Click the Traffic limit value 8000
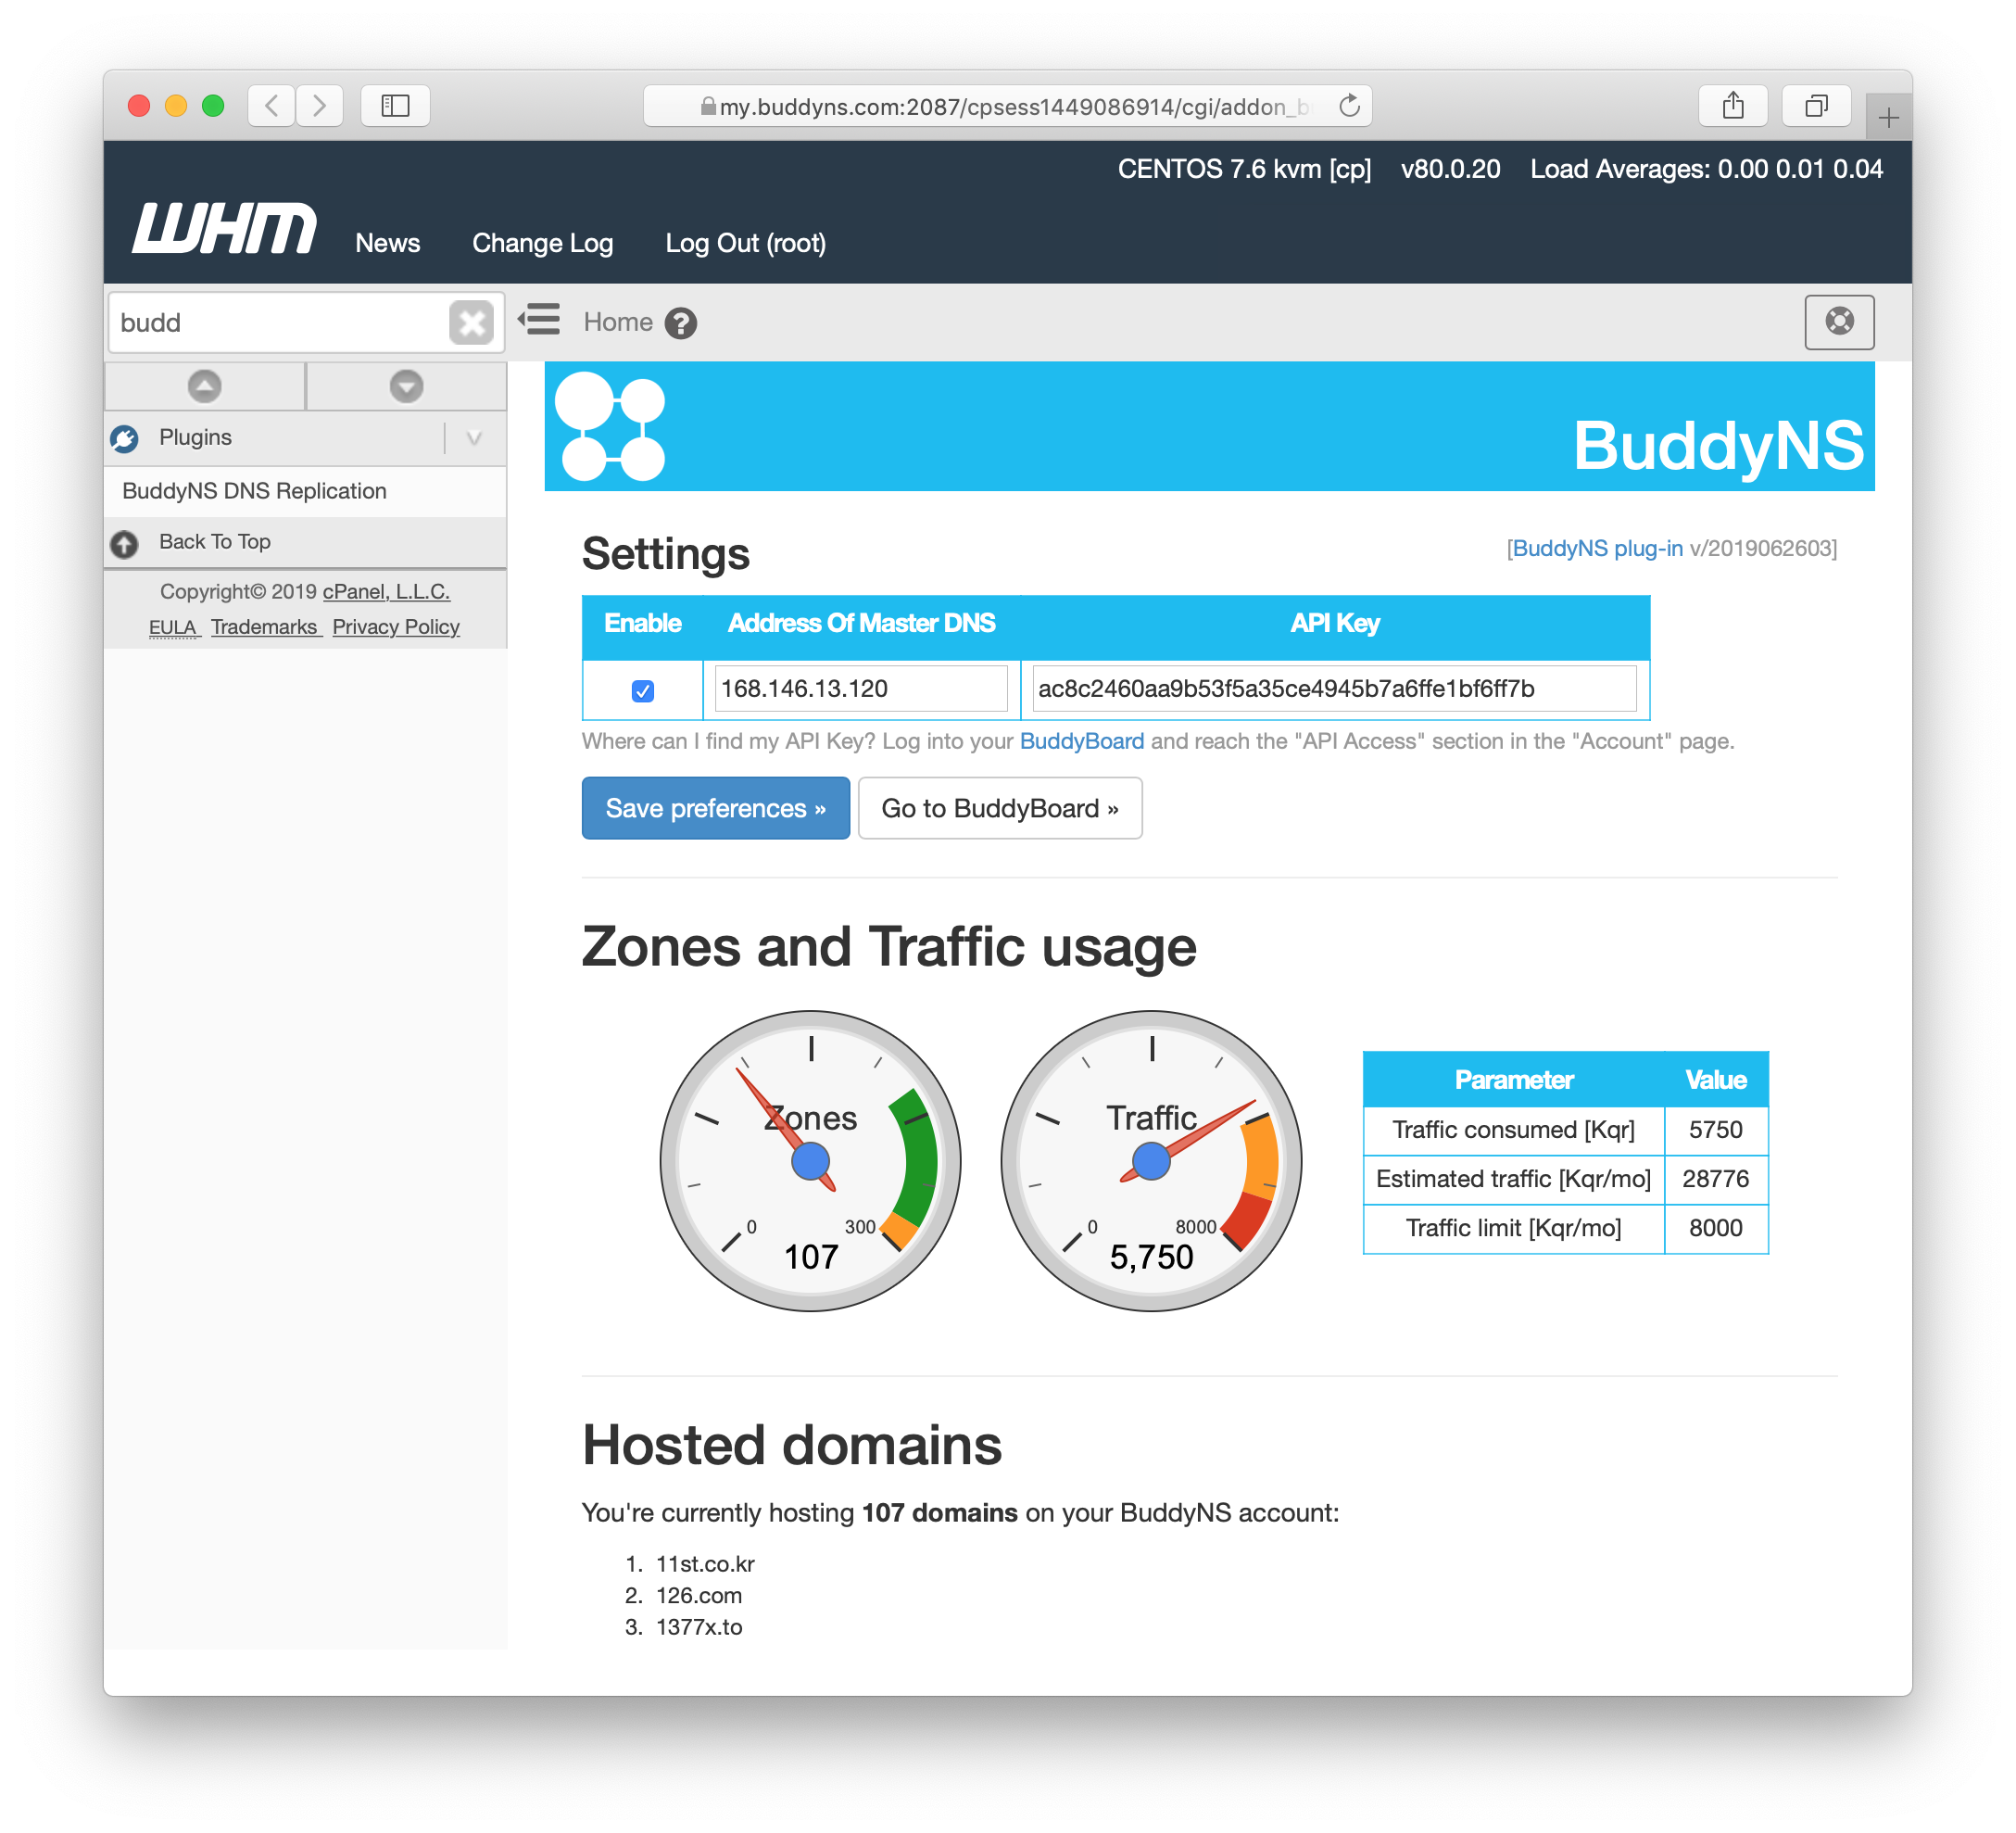 pyautogui.click(x=1715, y=1228)
